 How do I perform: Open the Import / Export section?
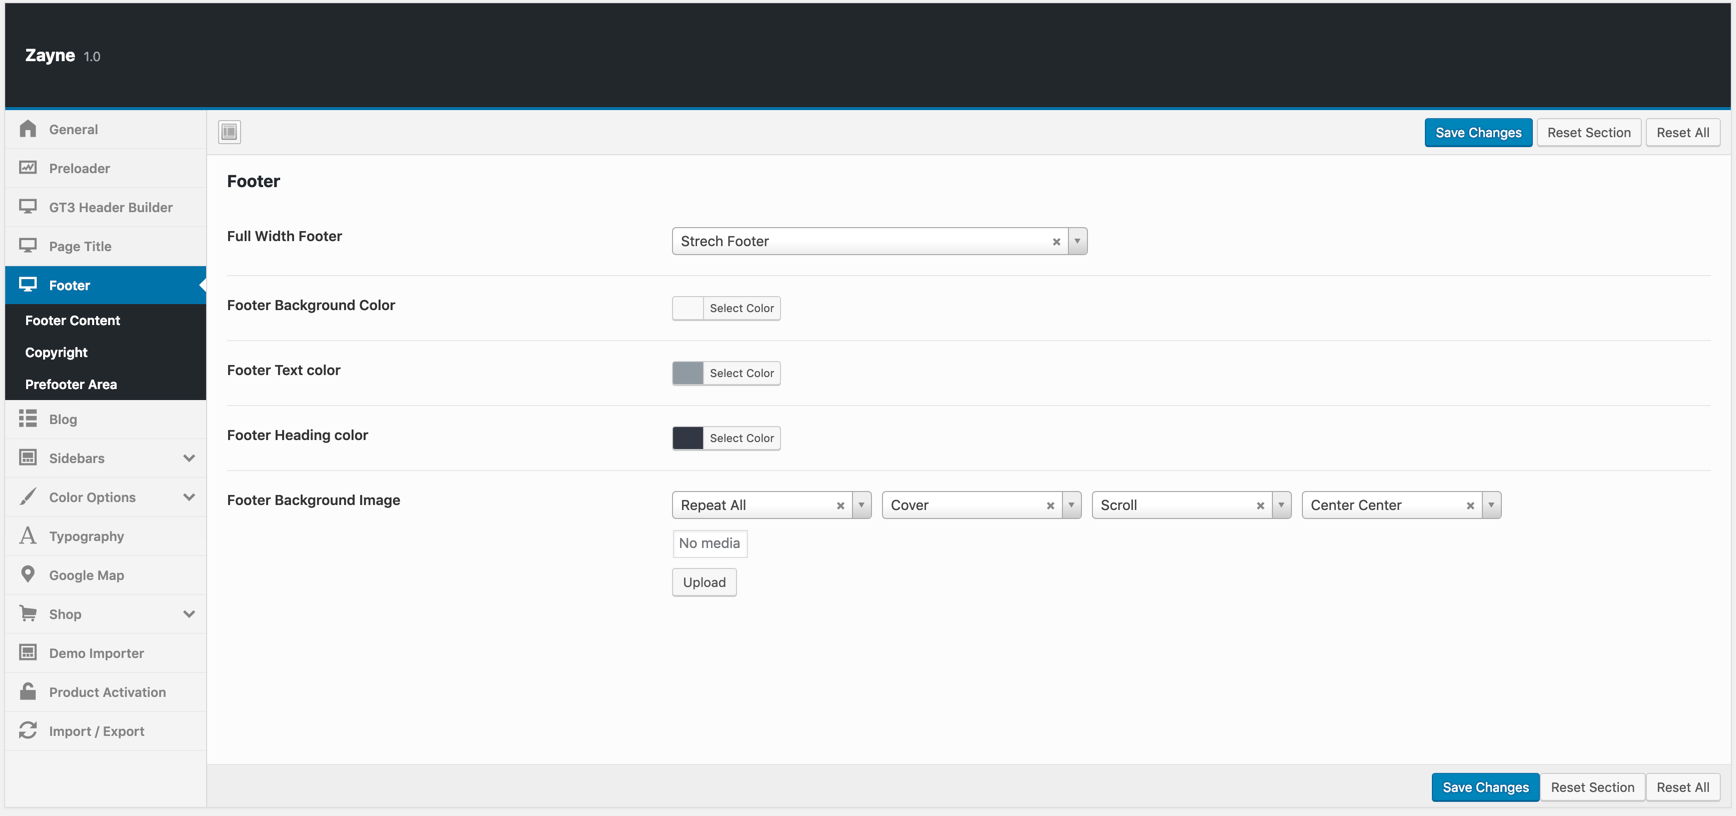[x=105, y=731]
